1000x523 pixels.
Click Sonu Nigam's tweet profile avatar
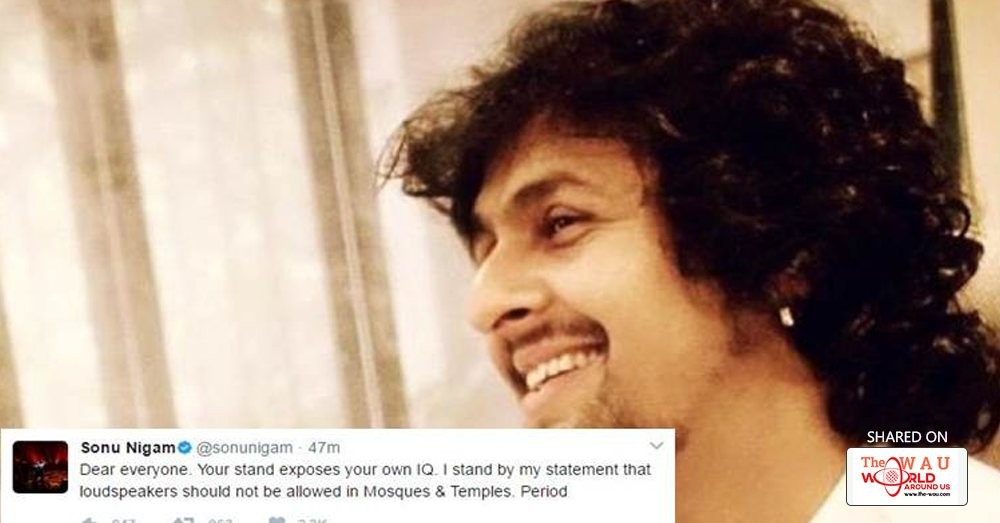coord(40,467)
